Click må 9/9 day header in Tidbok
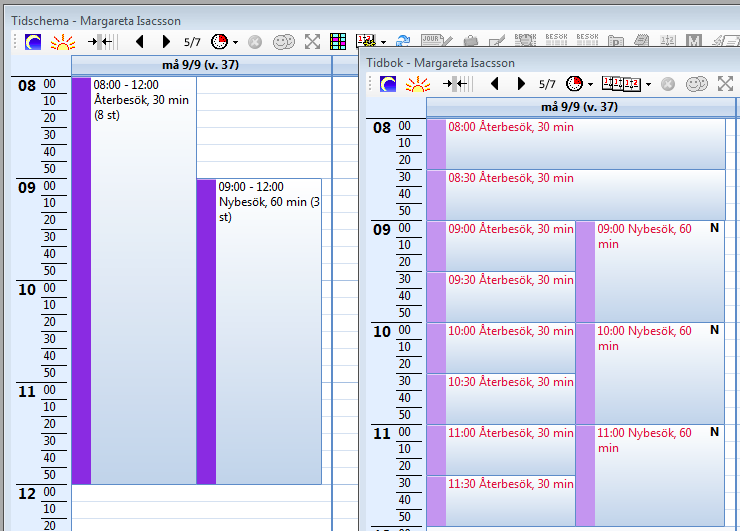Image resolution: width=740 pixels, height=531 pixels. coord(580,107)
